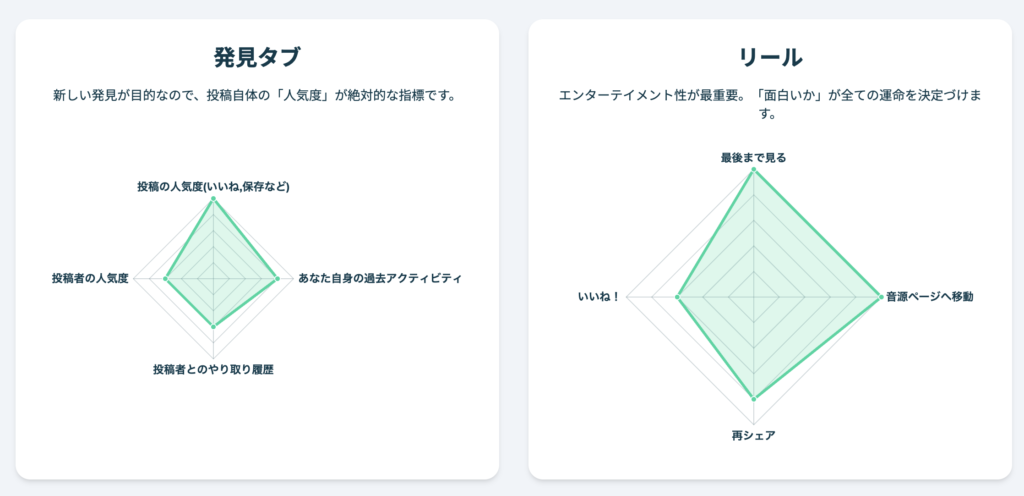Select the 最後まで見る data point on リール radar

(x=754, y=170)
